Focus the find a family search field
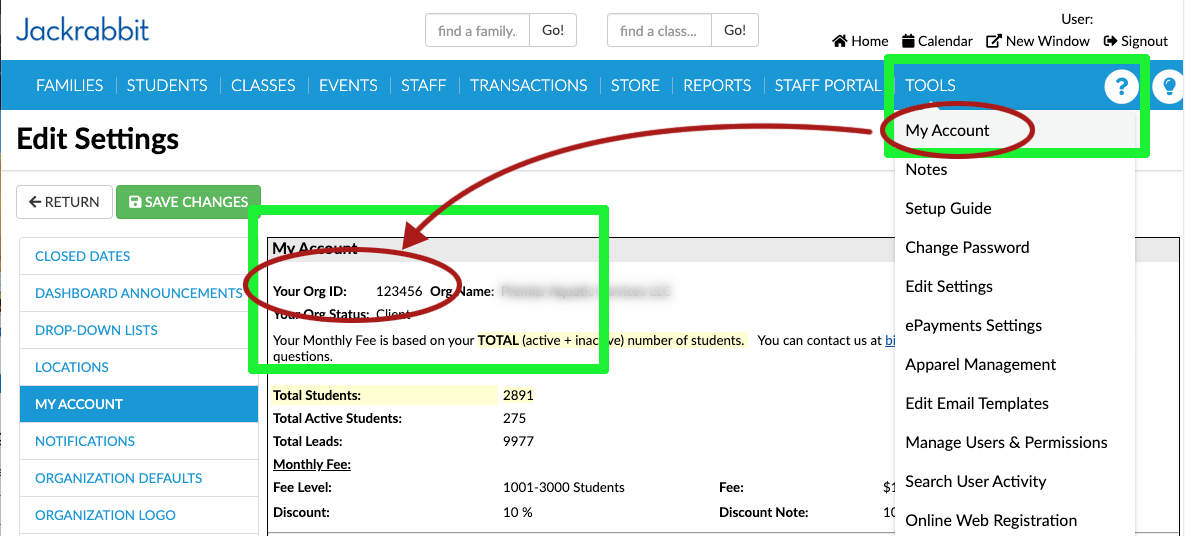This screenshot has width=1185, height=536. click(x=478, y=31)
